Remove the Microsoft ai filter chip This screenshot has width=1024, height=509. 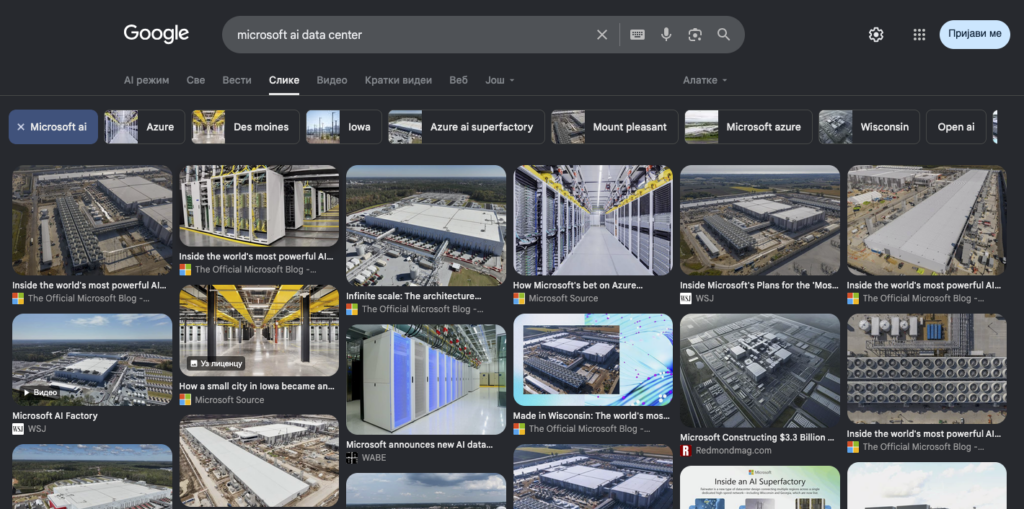click(54, 127)
